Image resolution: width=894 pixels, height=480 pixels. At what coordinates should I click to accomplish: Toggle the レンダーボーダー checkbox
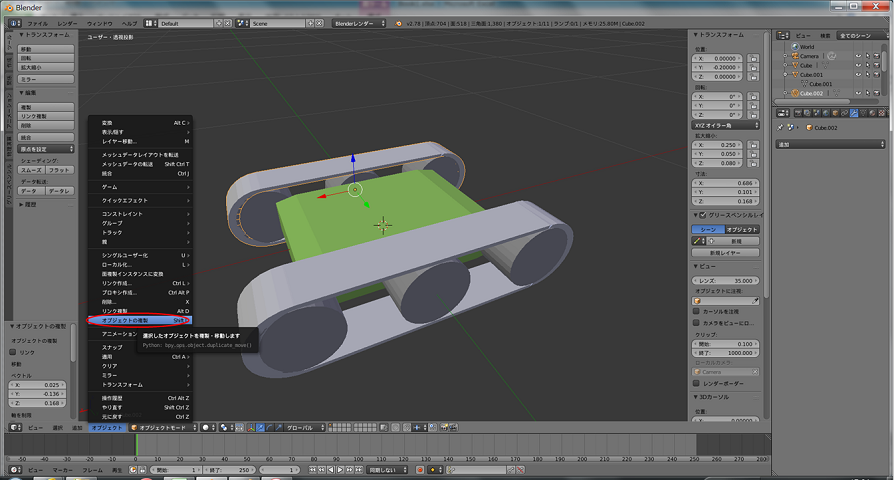coord(698,383)
